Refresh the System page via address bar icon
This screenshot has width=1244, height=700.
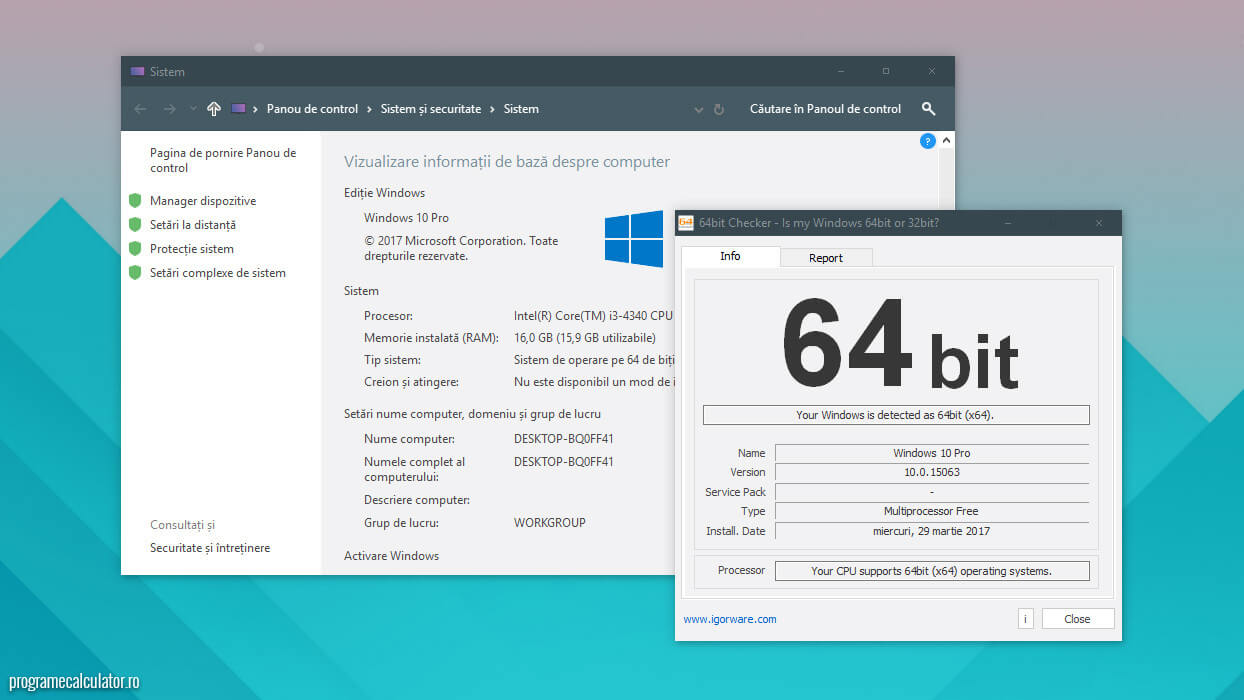point(719,109)
